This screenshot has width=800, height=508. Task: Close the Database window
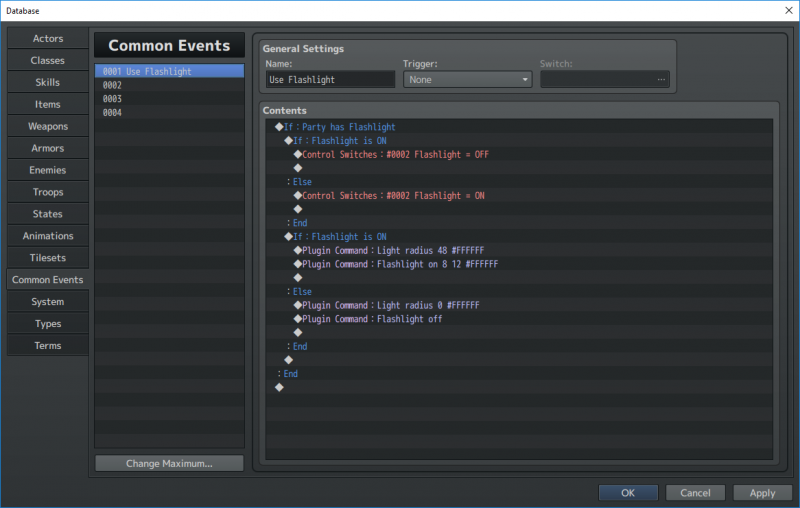788,10
